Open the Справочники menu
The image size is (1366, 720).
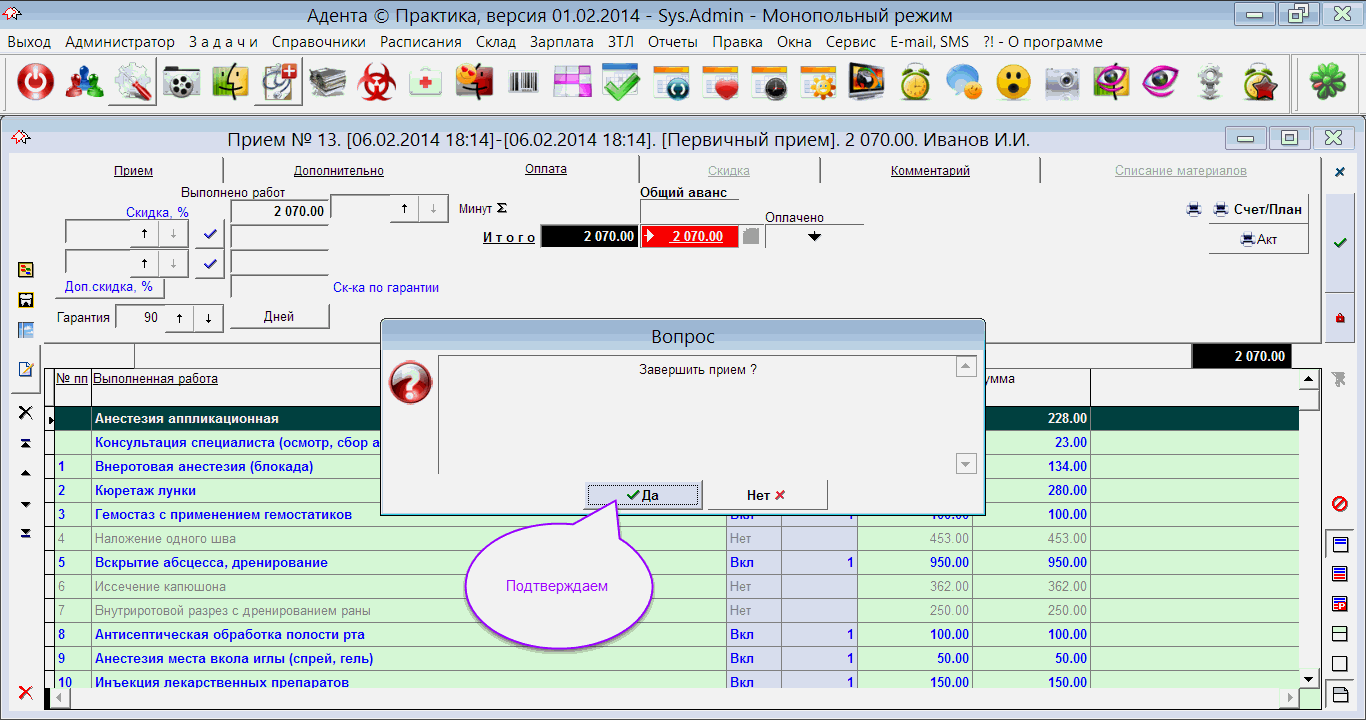click(x=318, y=42)
